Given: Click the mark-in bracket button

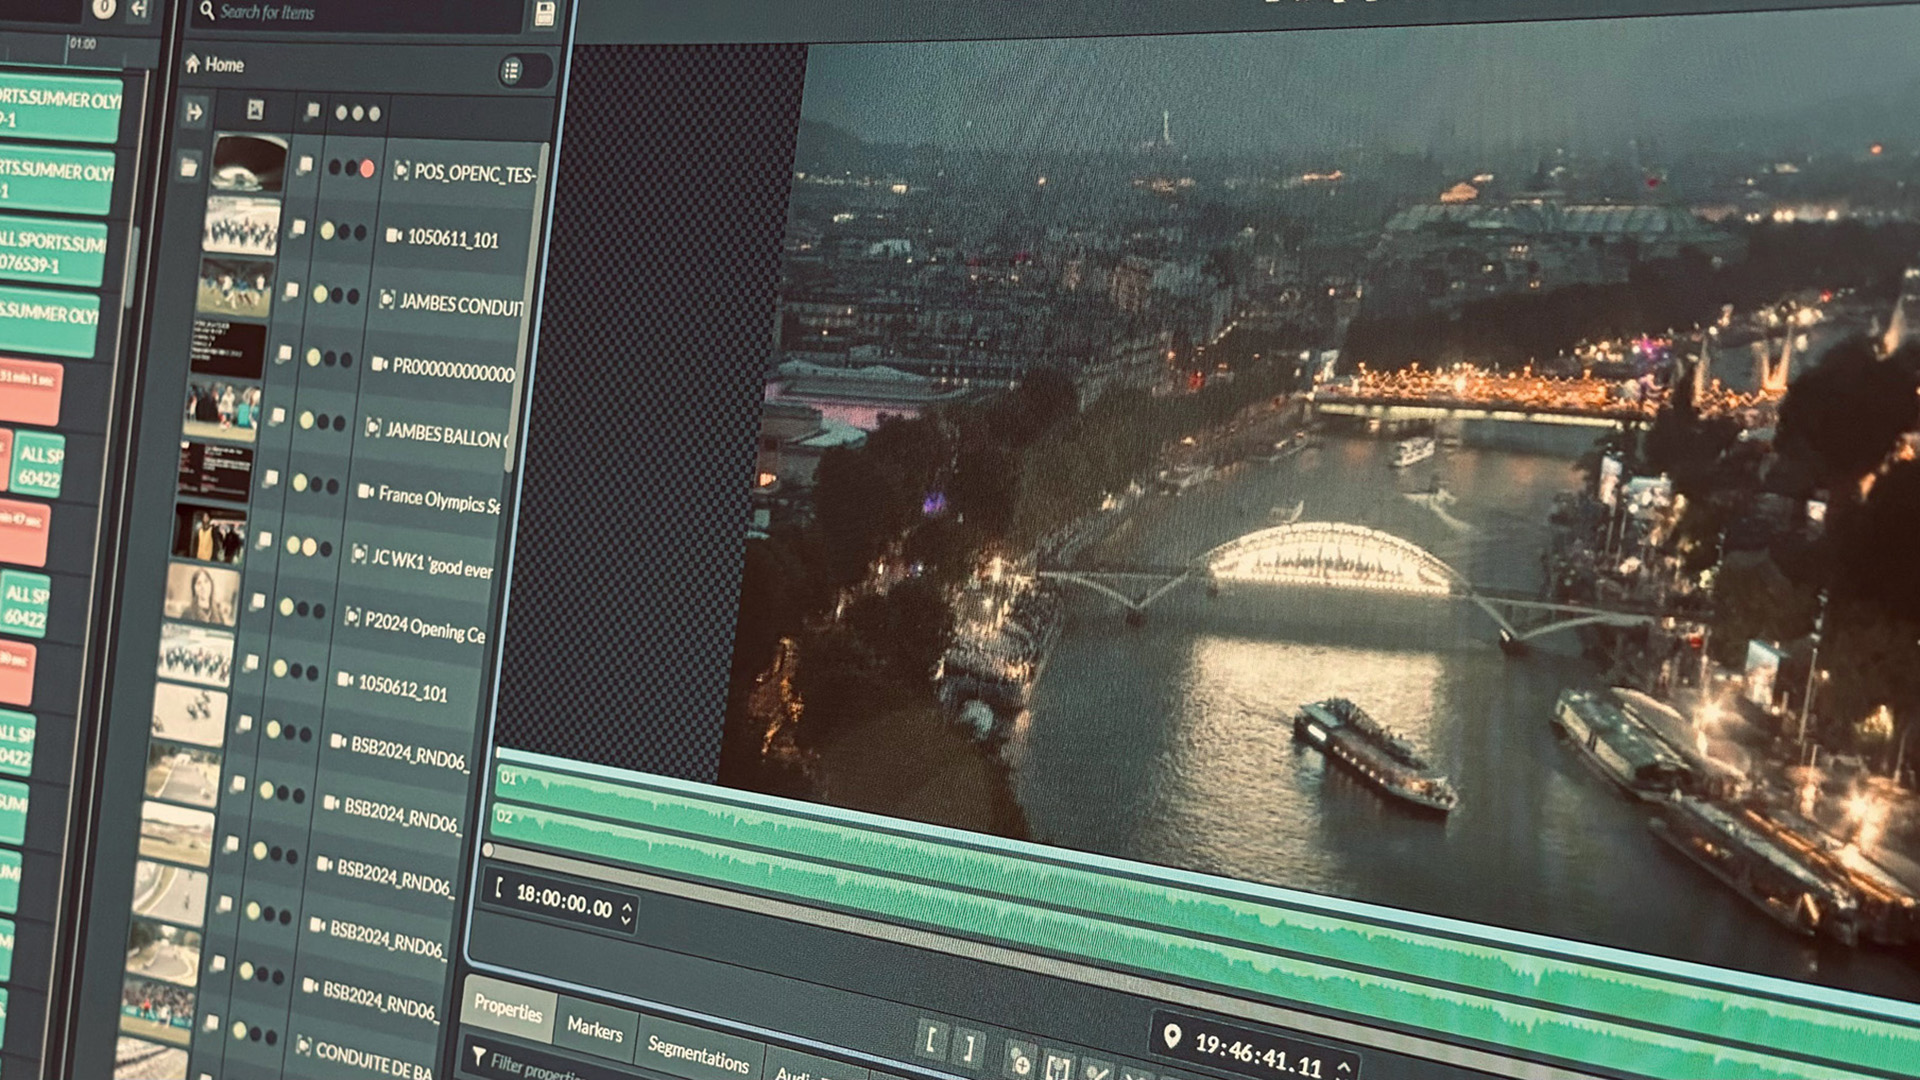Looking at the screenshot, I should coord(930,1041).
